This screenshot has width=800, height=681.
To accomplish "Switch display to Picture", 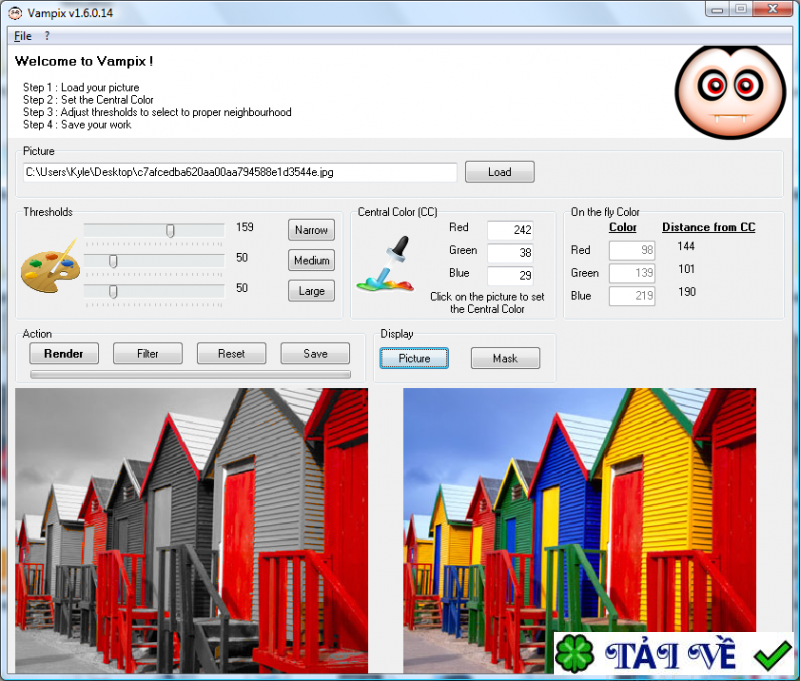I will (x=414, y=358).
